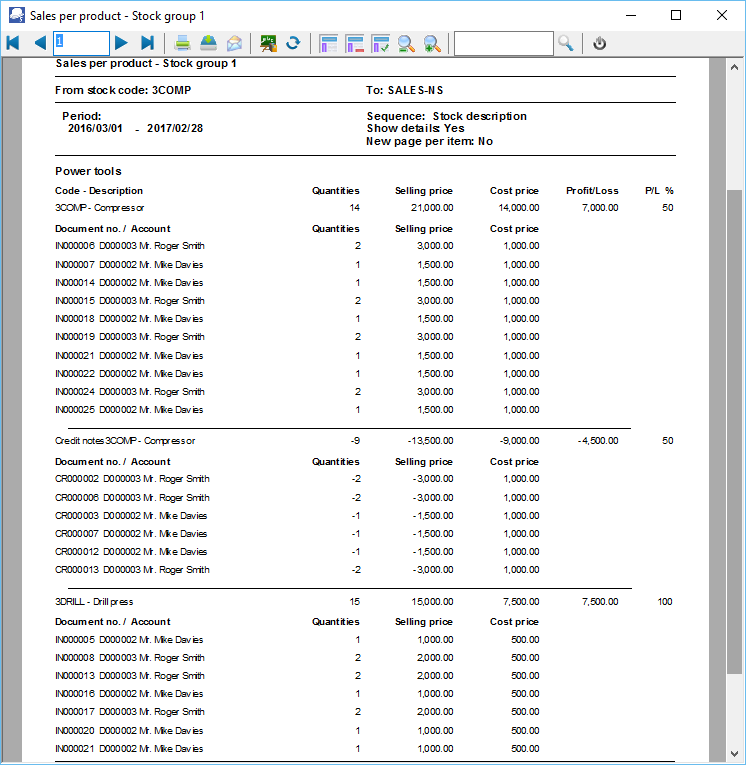The width and height of the screenshot is (746, 765).
Task: Print the sales report
Action: click(x=183, y=43)
